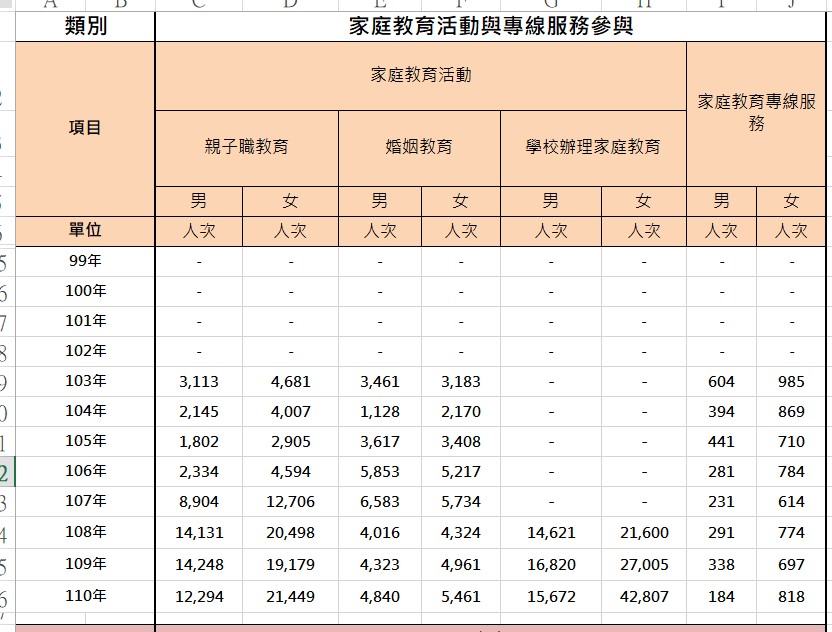Click cell with value 6,583
832x632 pixels.
click(380, 501)
